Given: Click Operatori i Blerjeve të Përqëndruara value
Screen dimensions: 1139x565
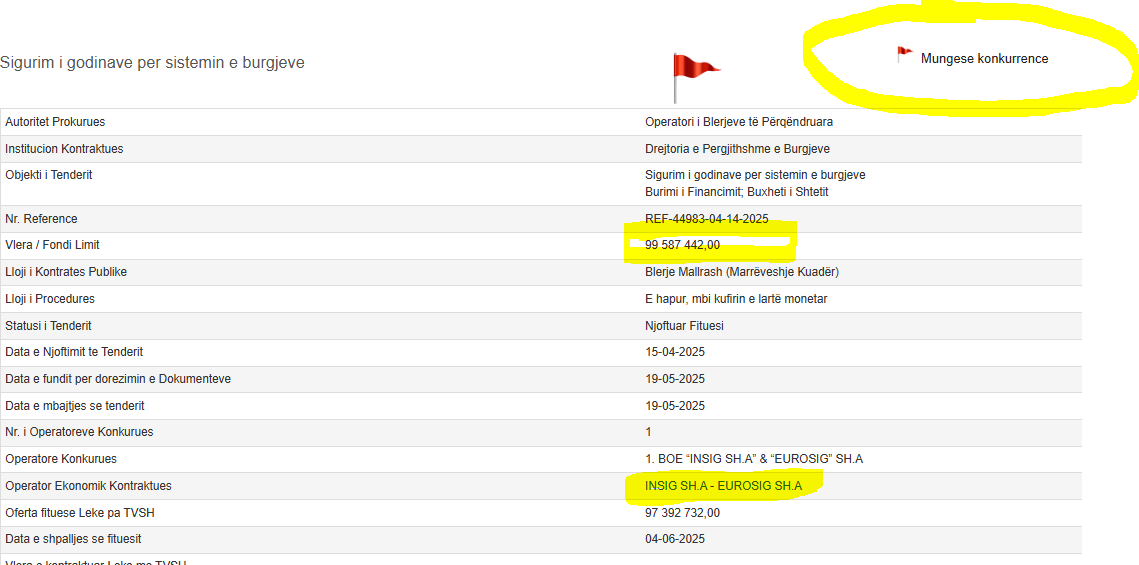Looking at the screenshot, I should 738,122.
